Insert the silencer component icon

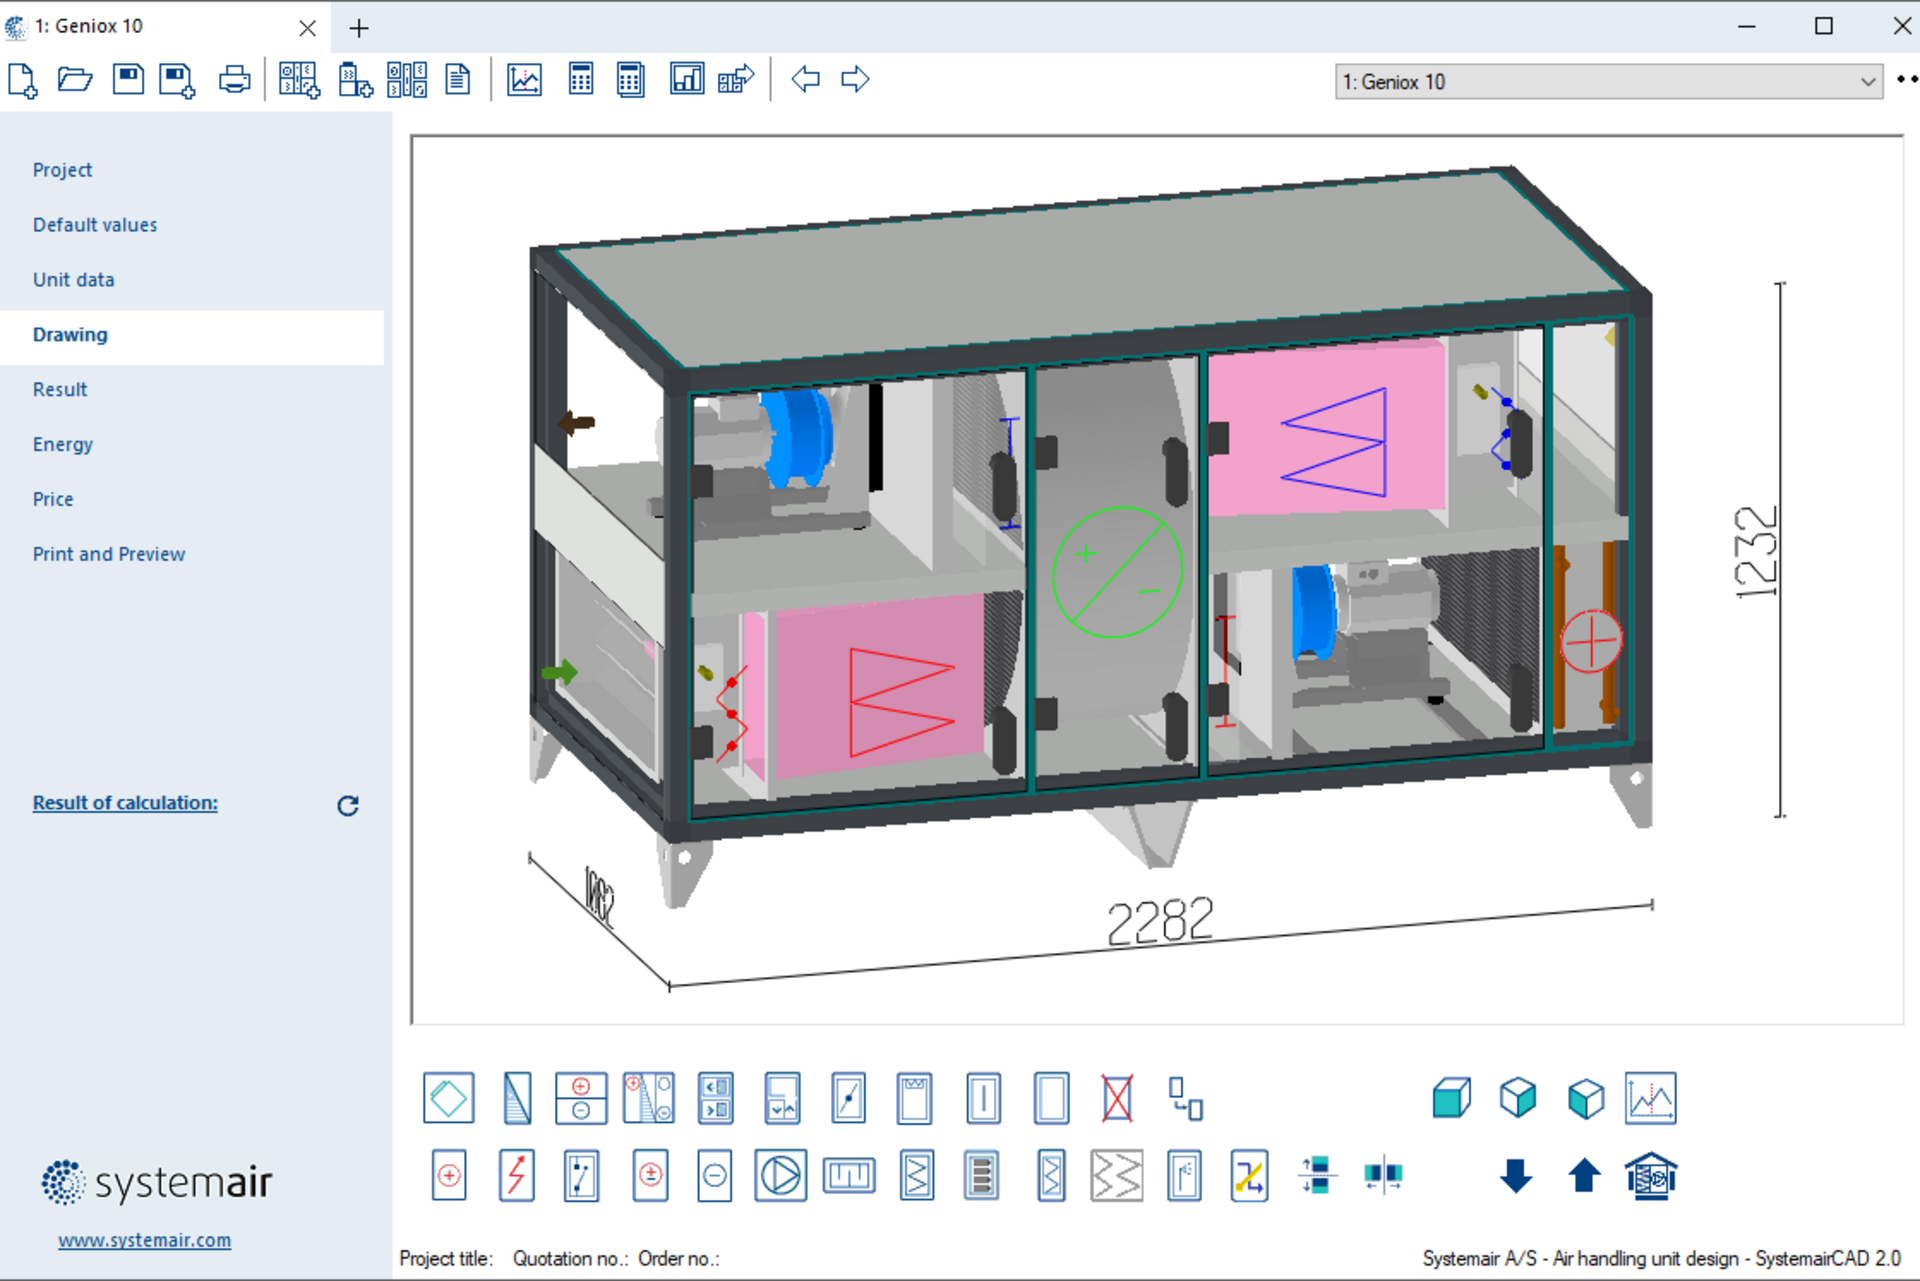coord(982,1175)
